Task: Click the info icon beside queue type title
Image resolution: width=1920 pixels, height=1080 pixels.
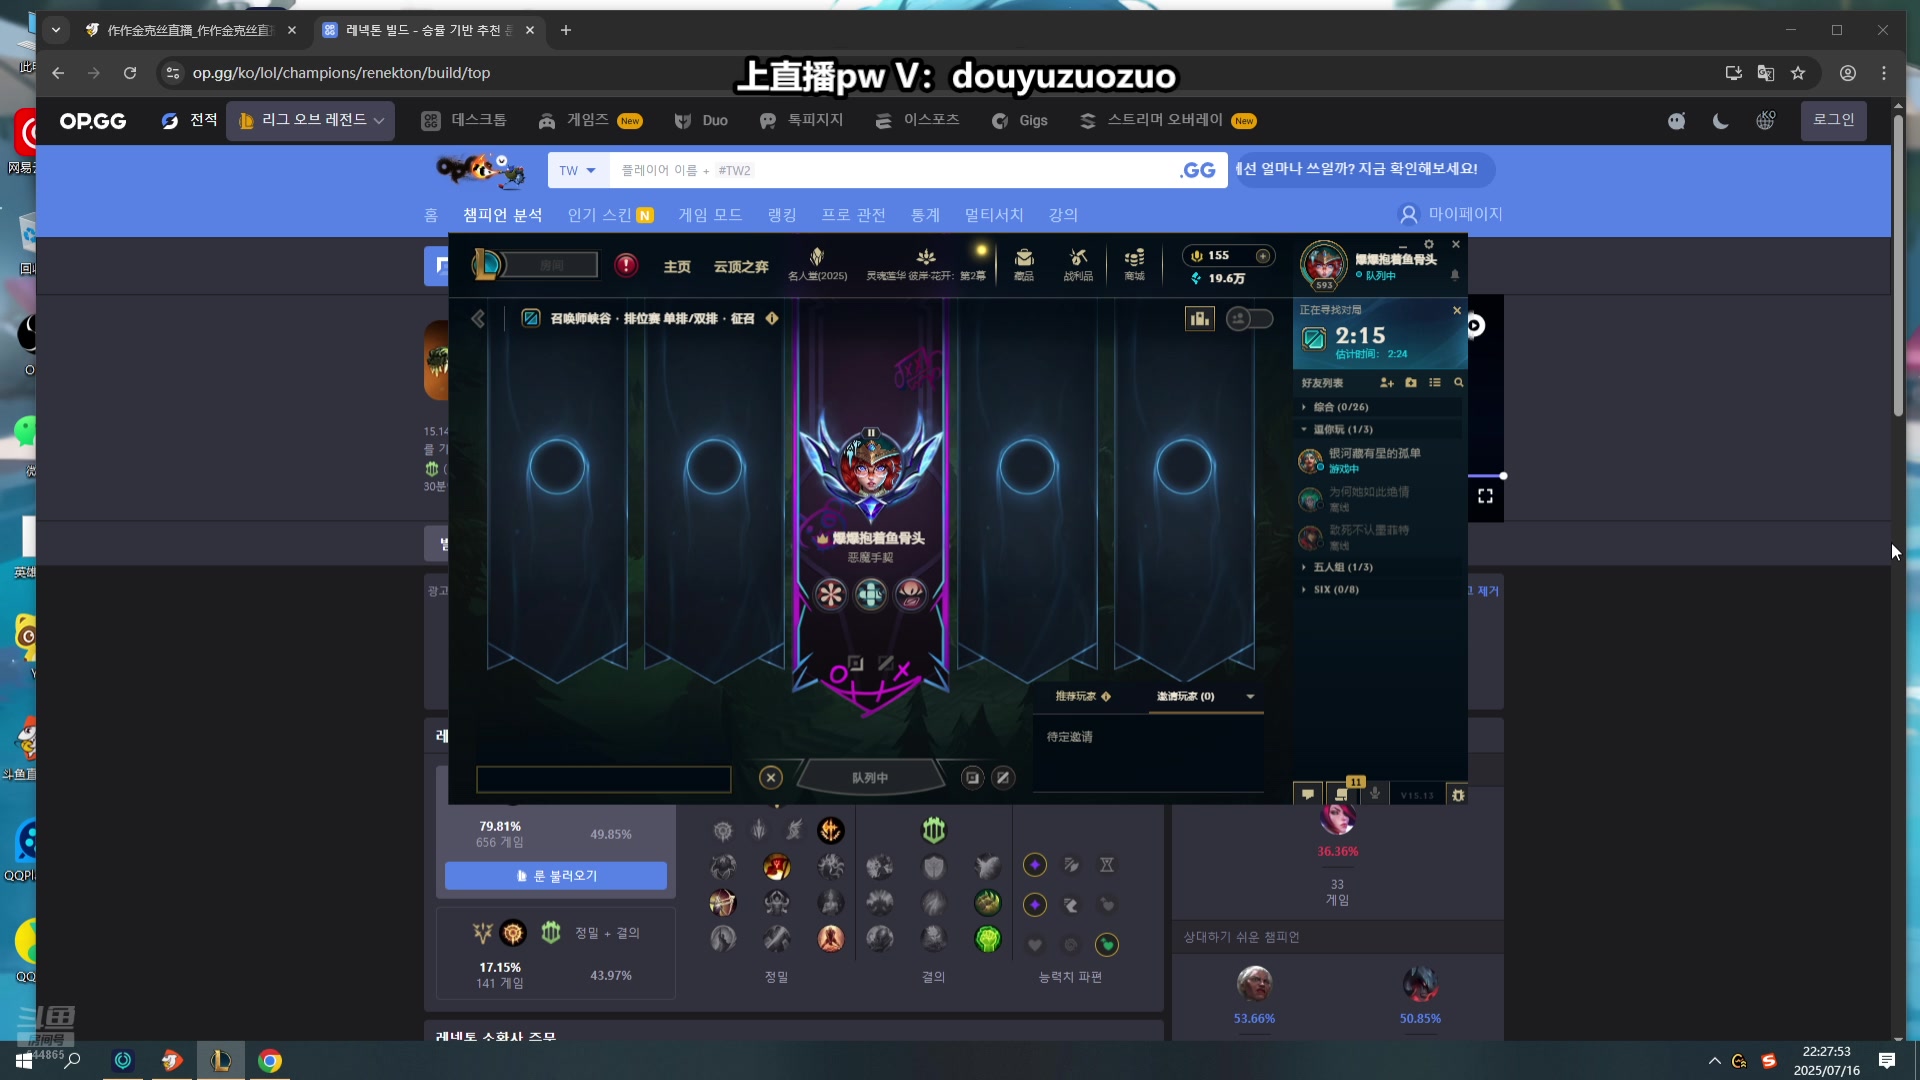Action: [x=772, y=318]
